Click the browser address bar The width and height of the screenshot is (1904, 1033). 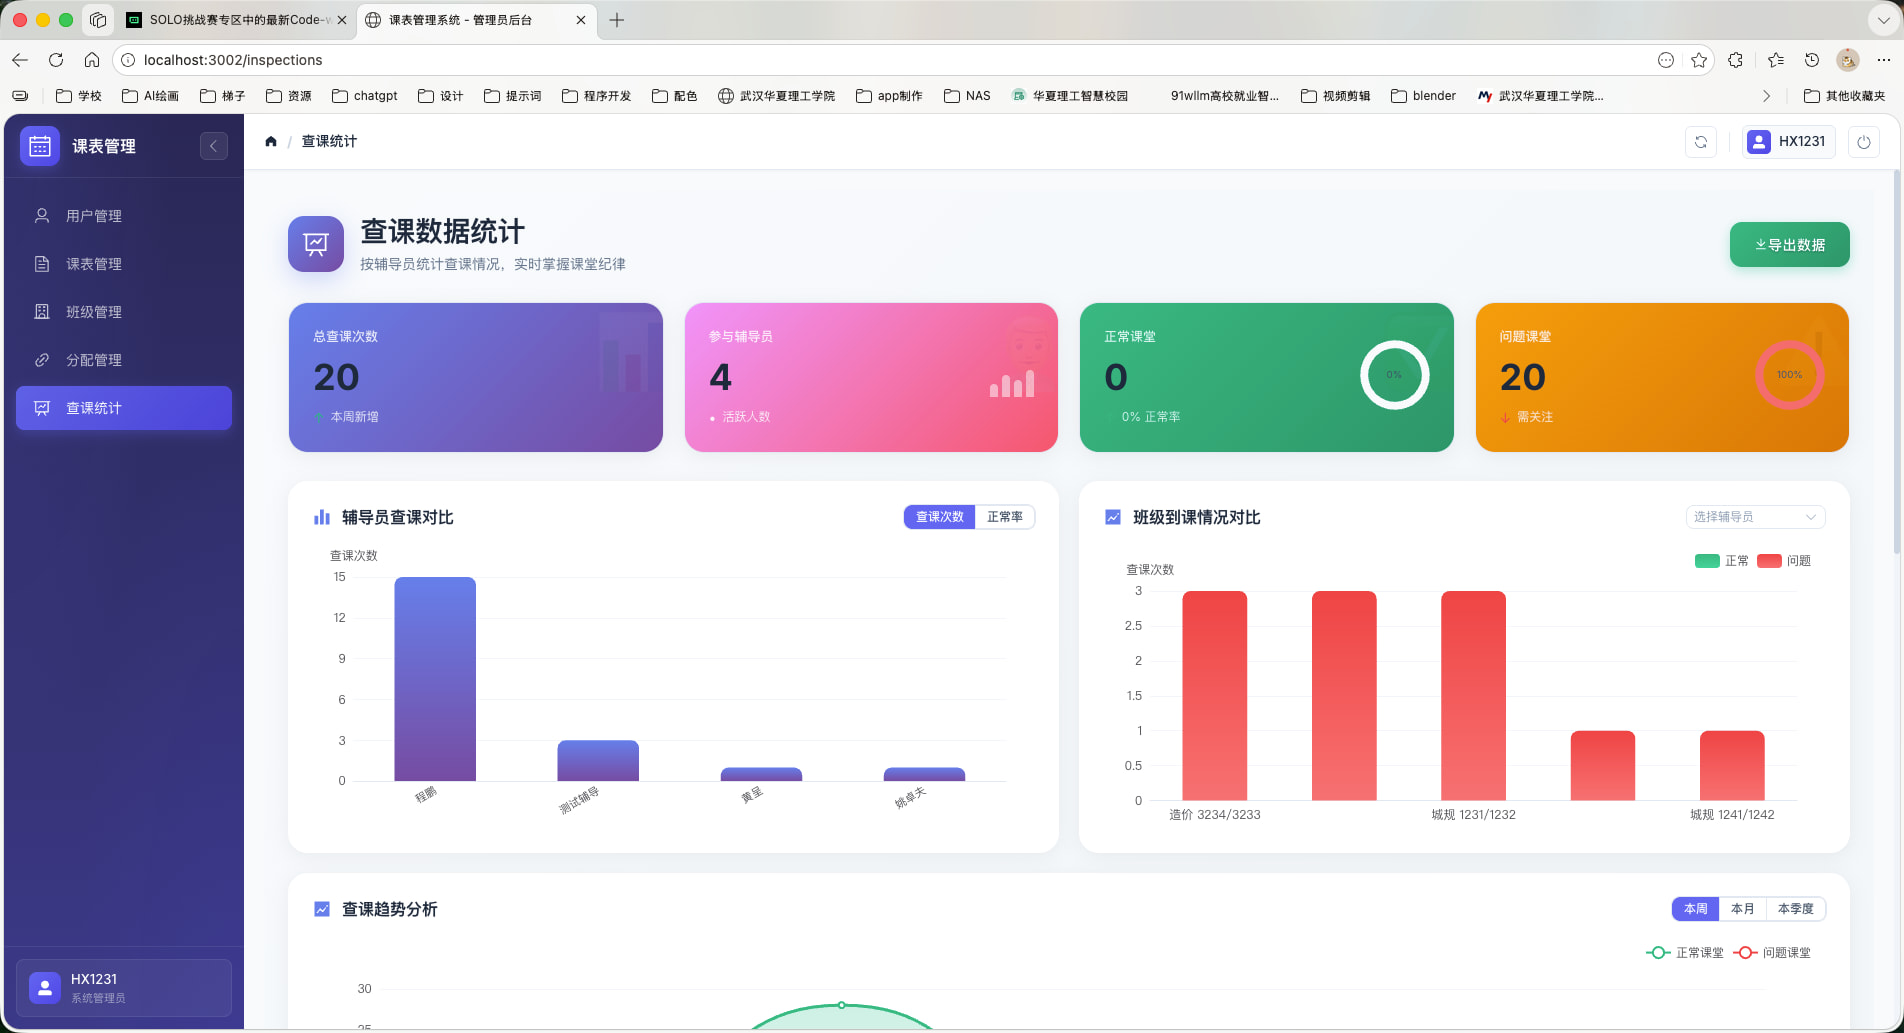880,60
